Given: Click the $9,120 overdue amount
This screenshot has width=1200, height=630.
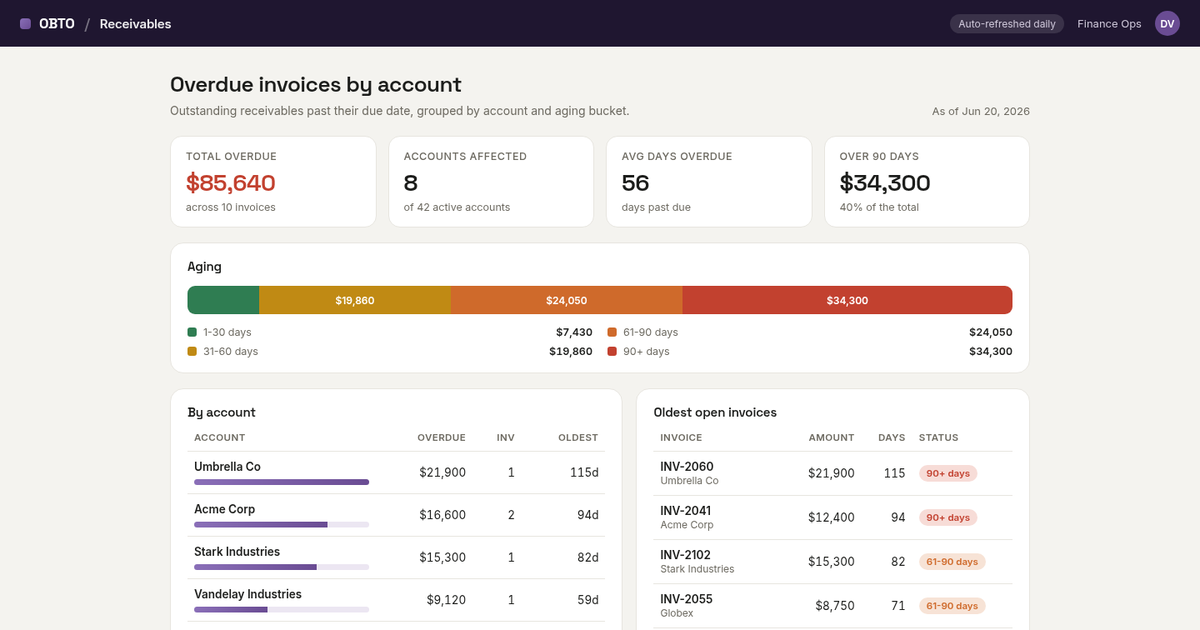Looking at the screenshot, I should (446, 600).
